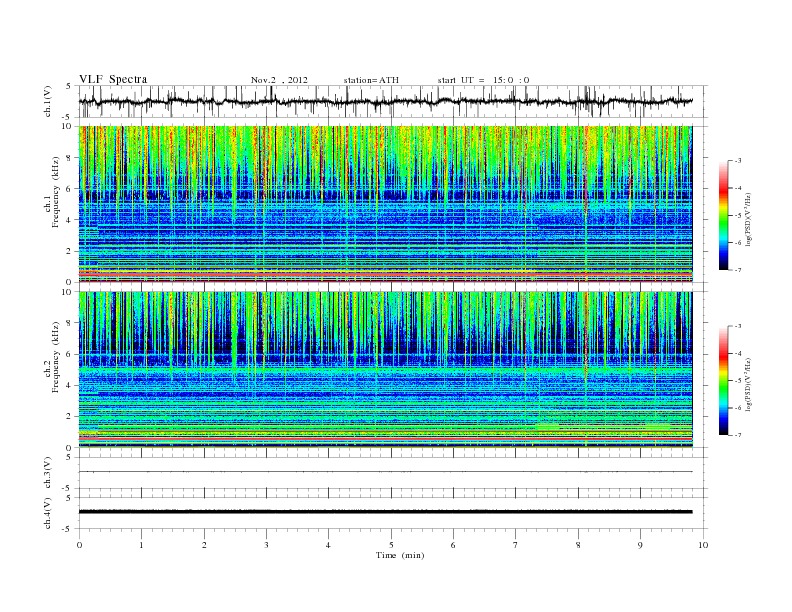Click the ch.2 spectrogram color scale bar
792x612 pixels.
click(x=724, y=381)
